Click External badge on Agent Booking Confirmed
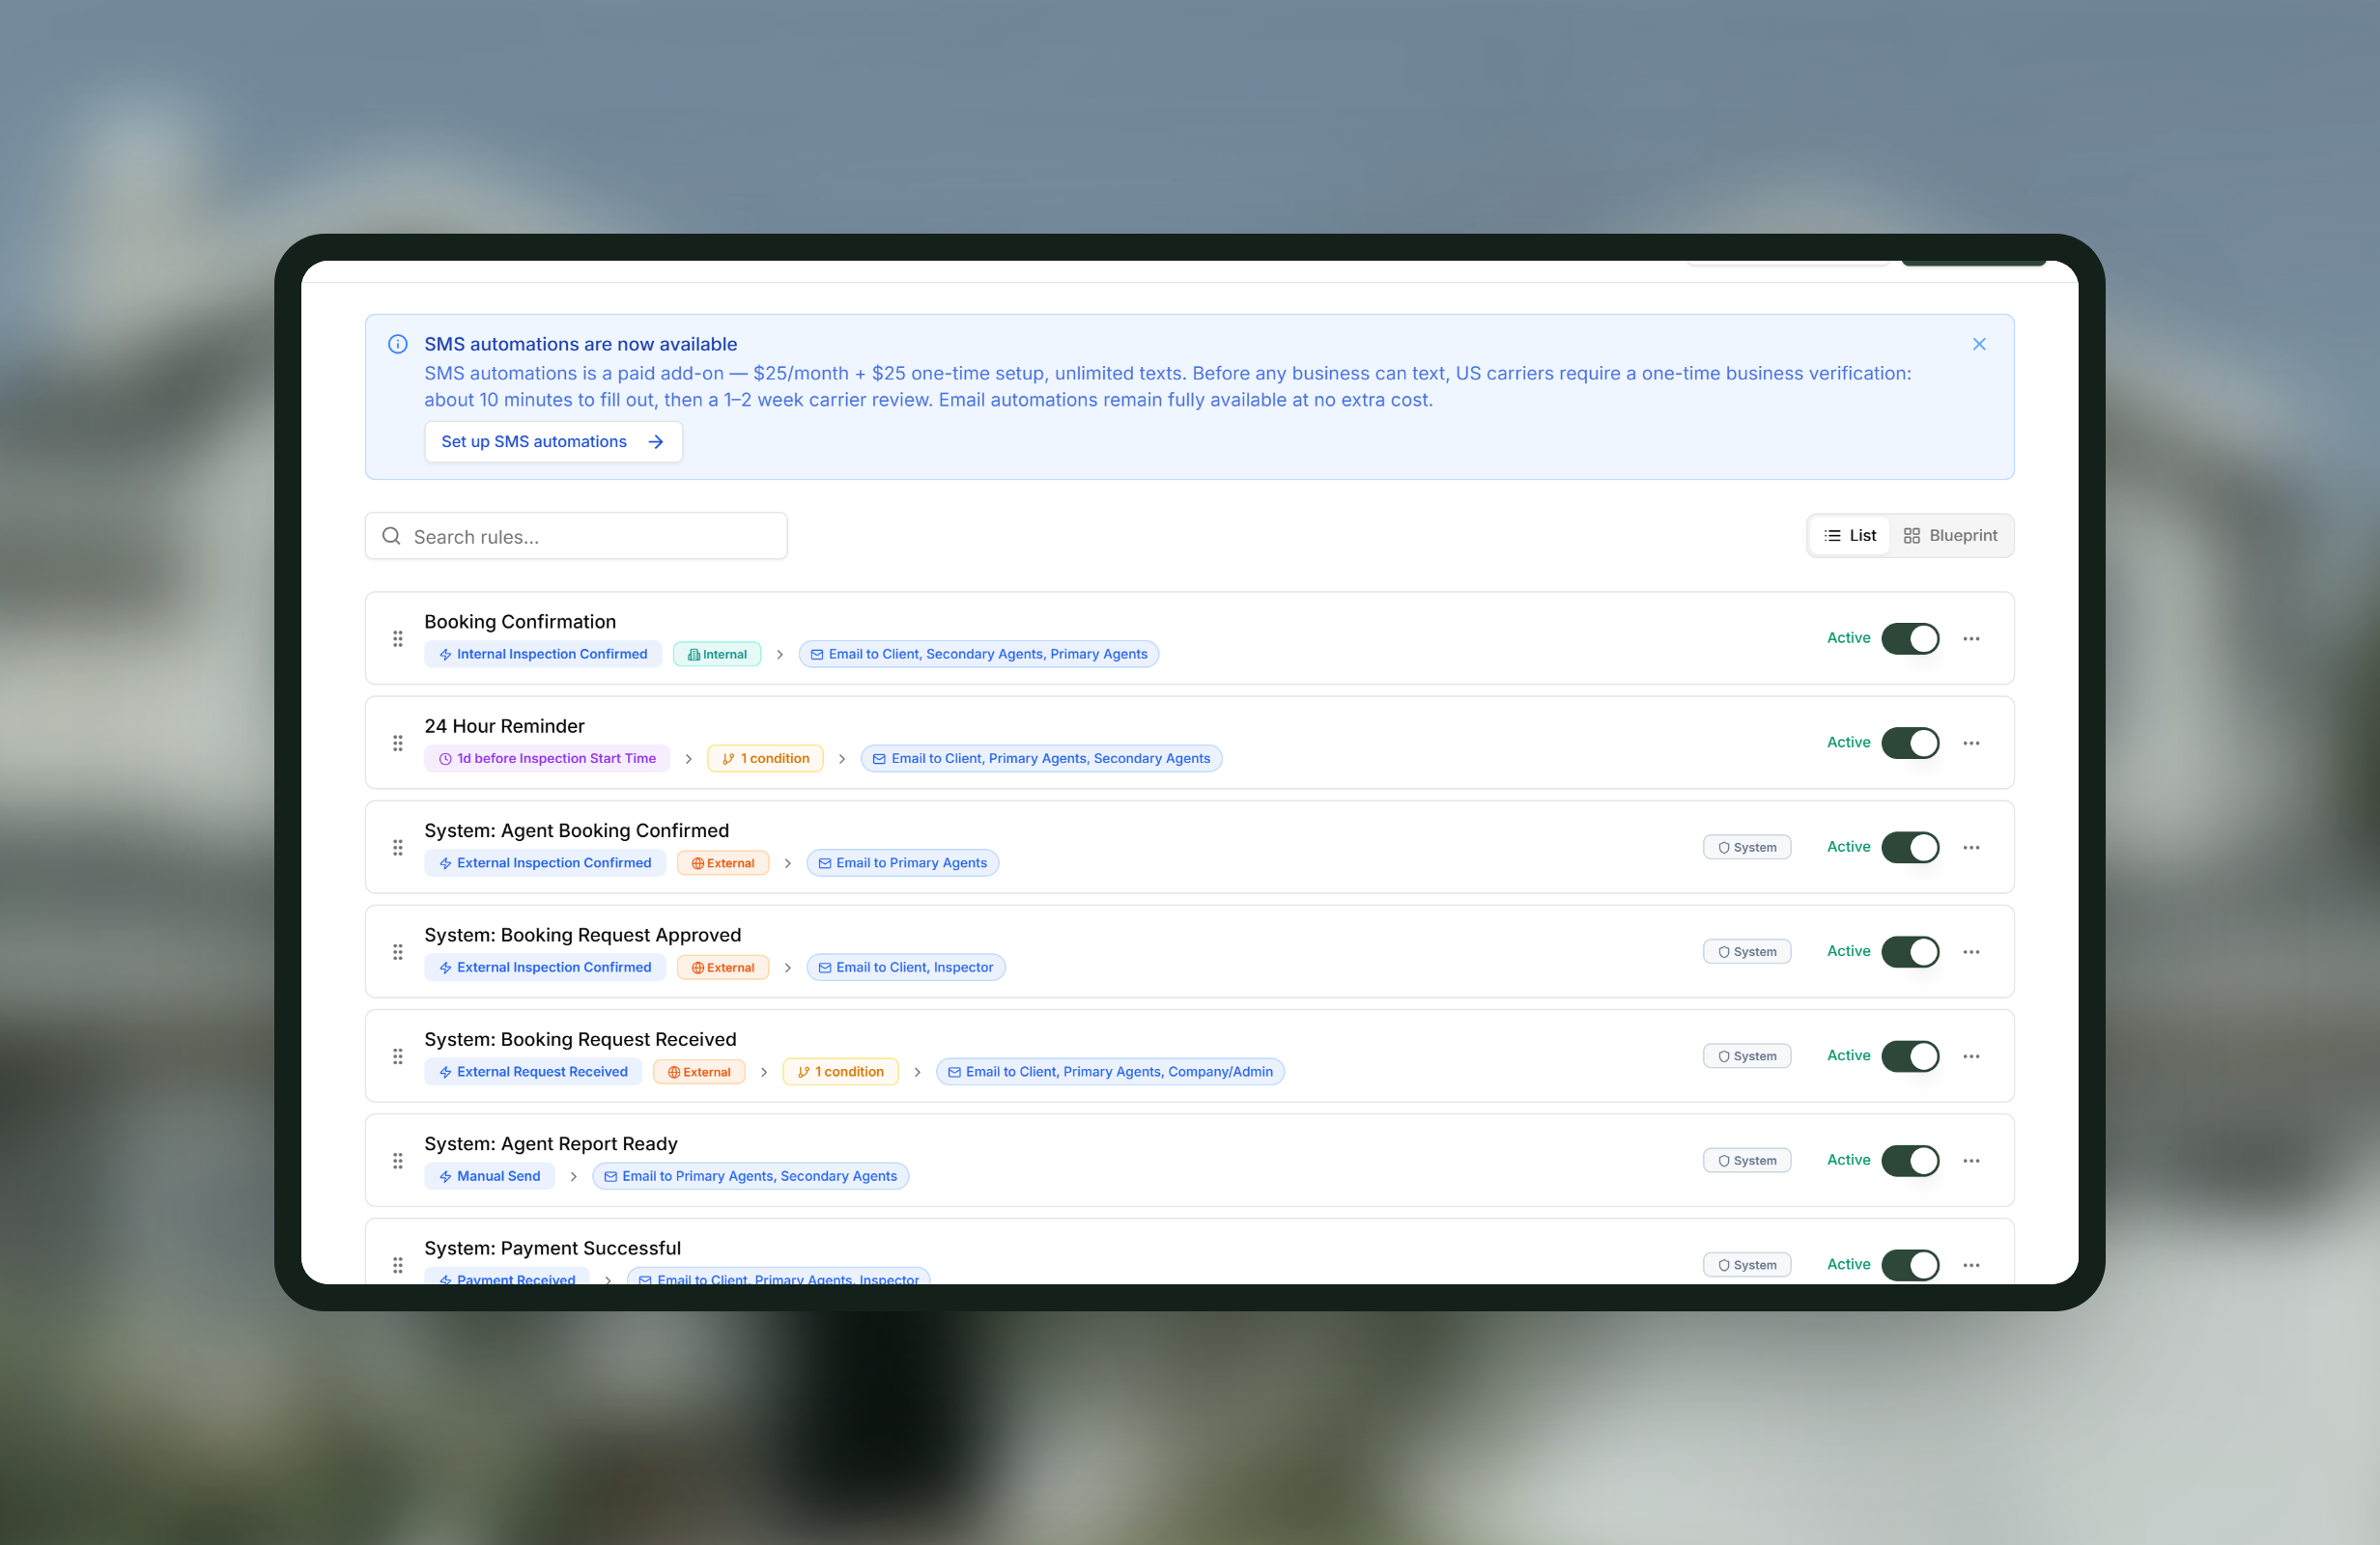This screenshot has height=1545, width=2380. tap(723, 863)
